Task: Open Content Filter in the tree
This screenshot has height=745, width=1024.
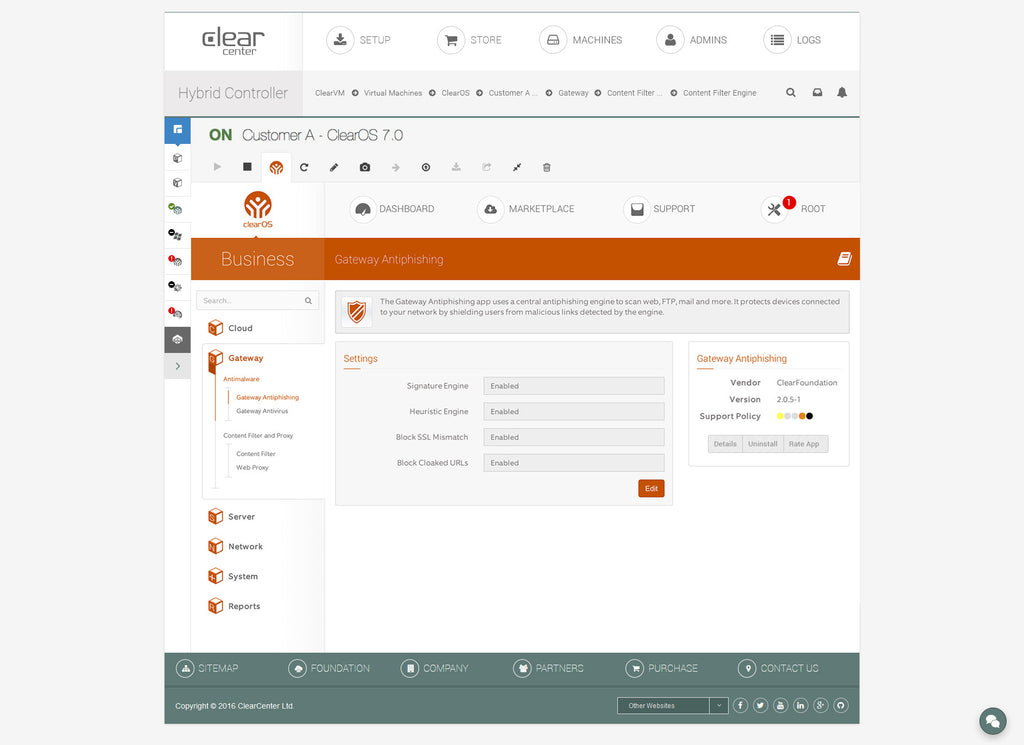Action: 256,454
